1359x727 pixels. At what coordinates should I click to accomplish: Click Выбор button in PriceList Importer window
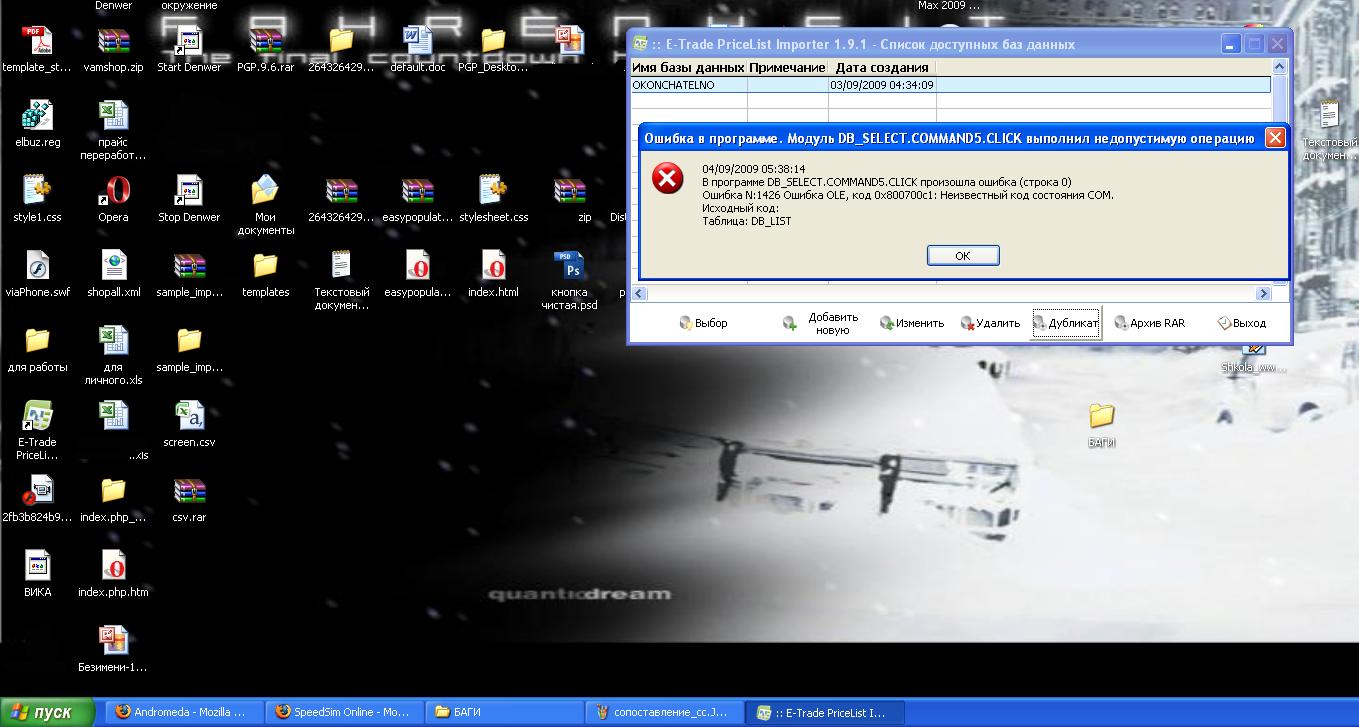(x=703, y=323)
